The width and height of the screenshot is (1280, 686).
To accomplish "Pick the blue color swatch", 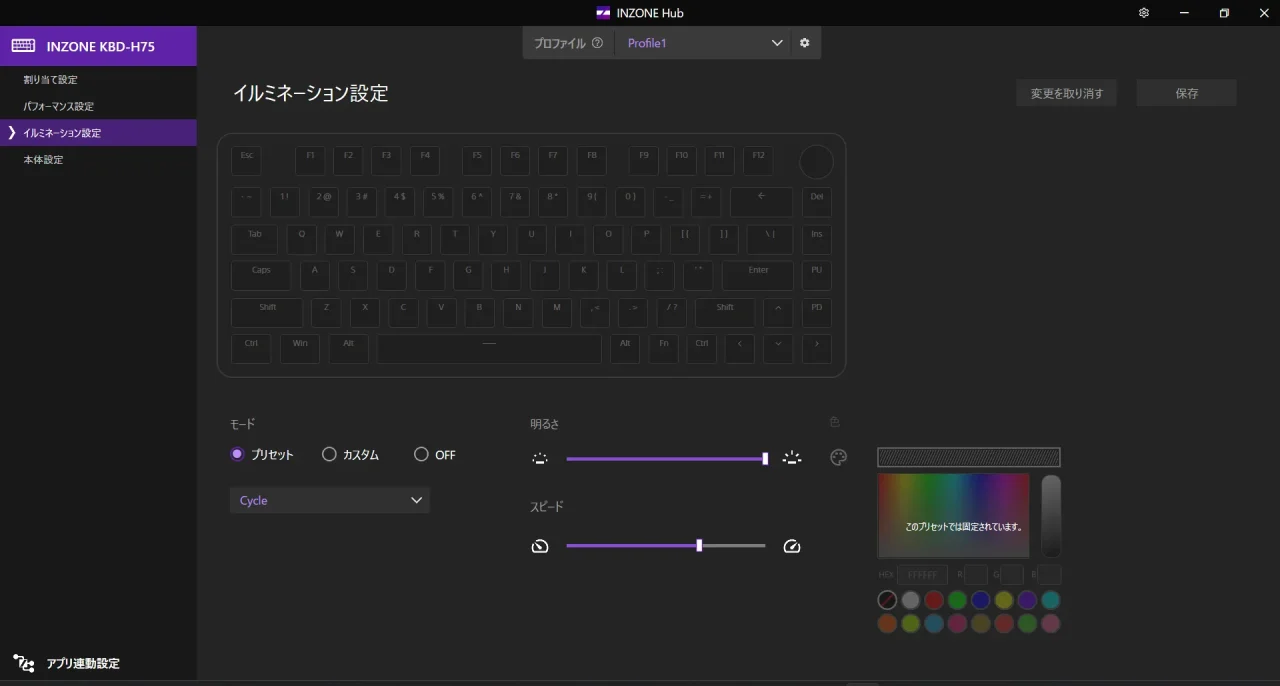I will pyautogui.click(x=980, y=600).
